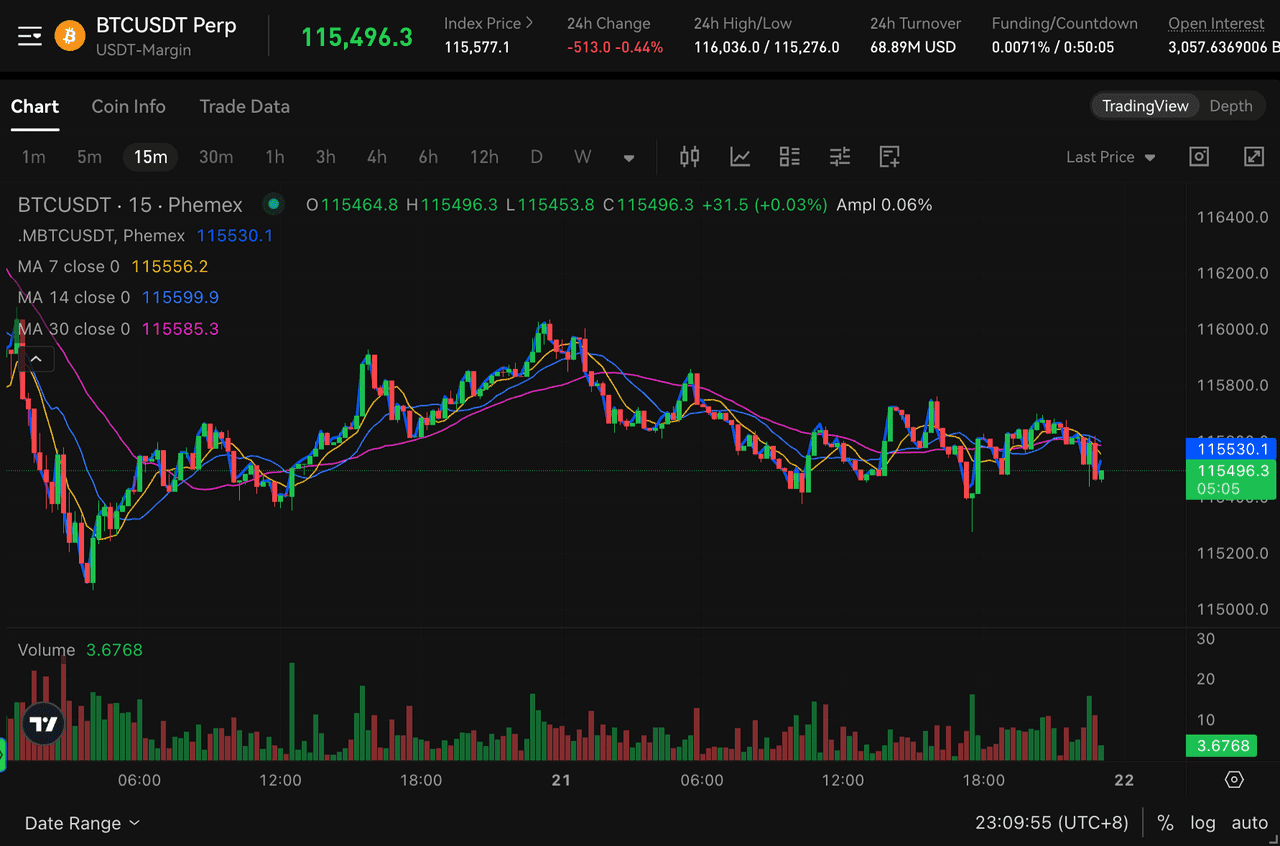
Task: Switch to the Coin Info tab
Action: click(128, 106)
